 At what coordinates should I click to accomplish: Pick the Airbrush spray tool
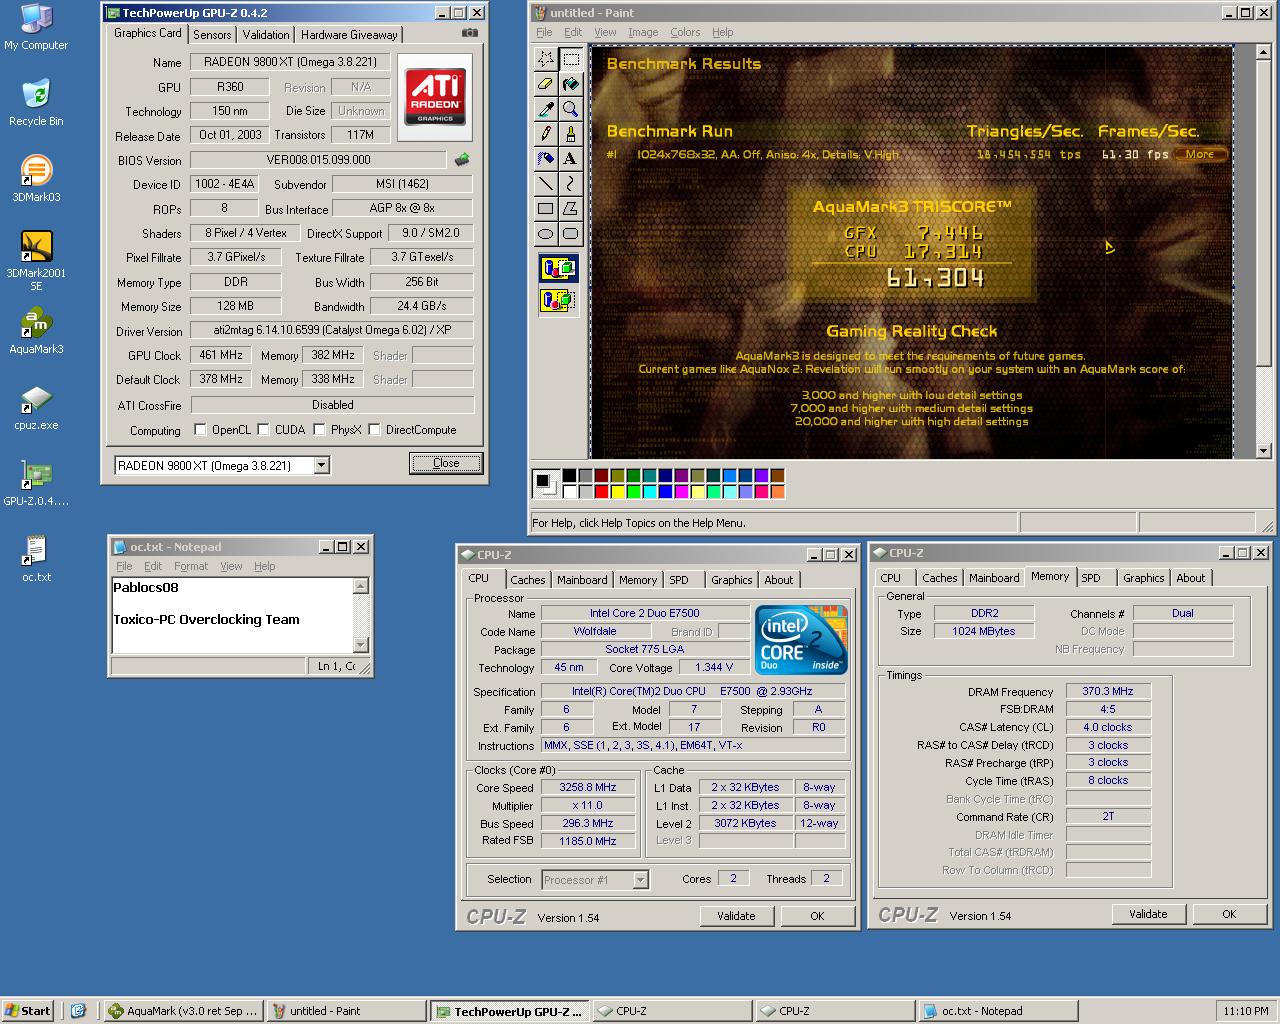(545, 159)
